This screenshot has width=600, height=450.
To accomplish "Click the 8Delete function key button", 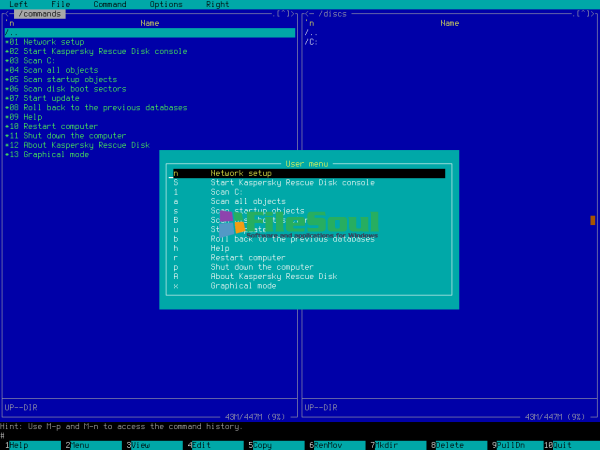I will 449,444.
